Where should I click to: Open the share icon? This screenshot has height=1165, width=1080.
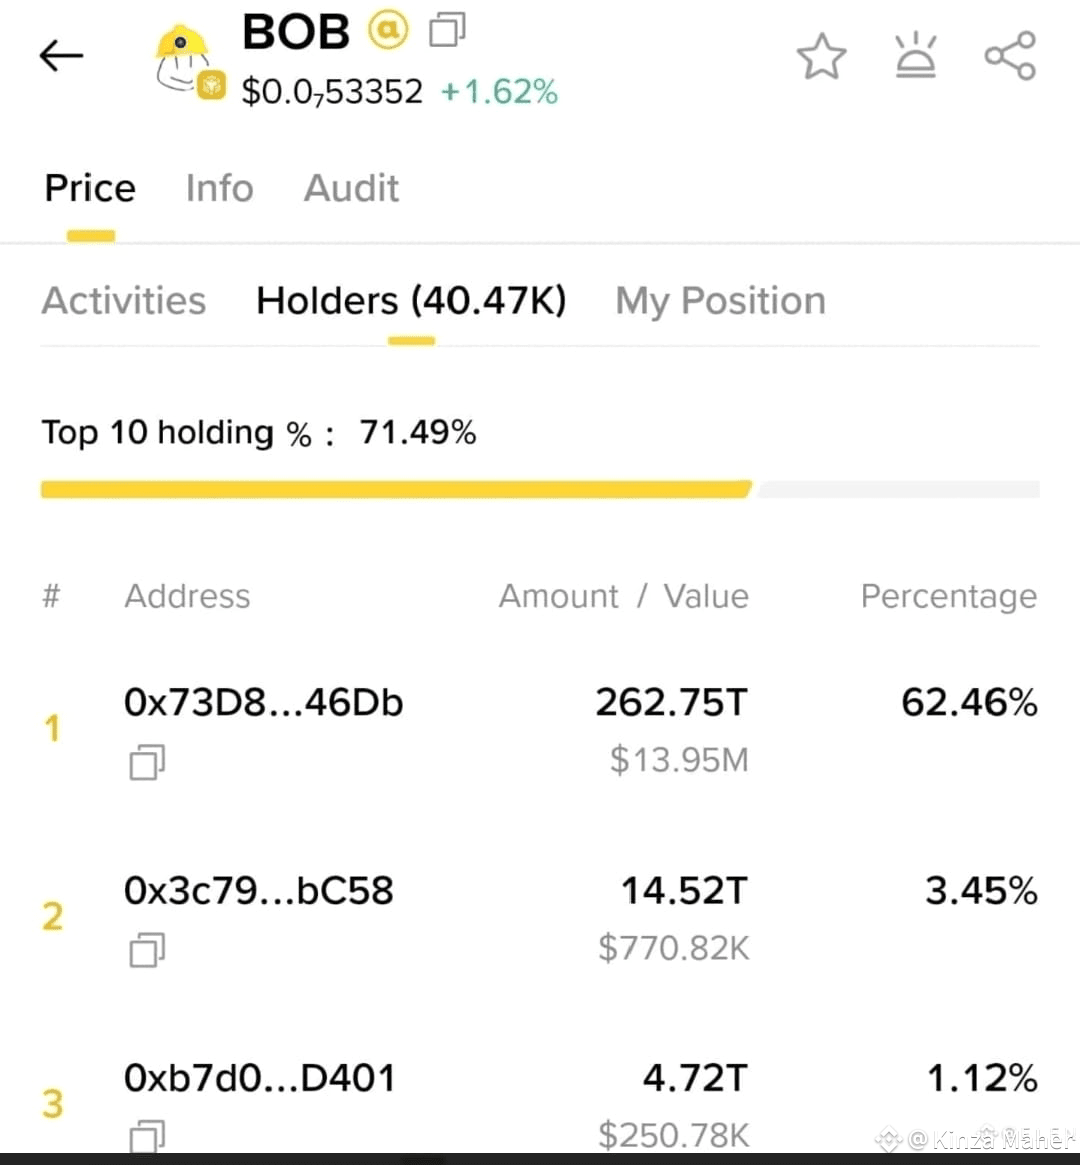[1010, 56]
